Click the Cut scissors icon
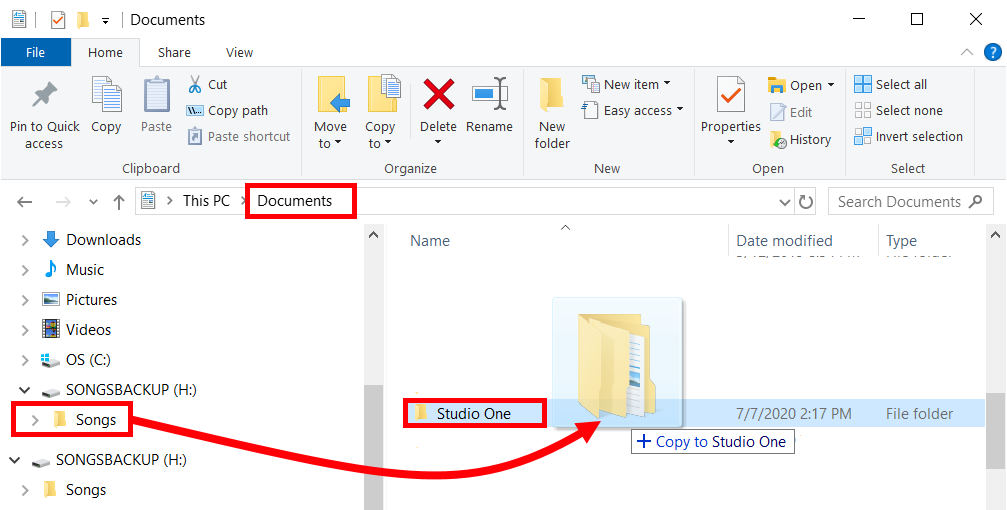Viewport: 1007px width, 510px height. point(195,84)
